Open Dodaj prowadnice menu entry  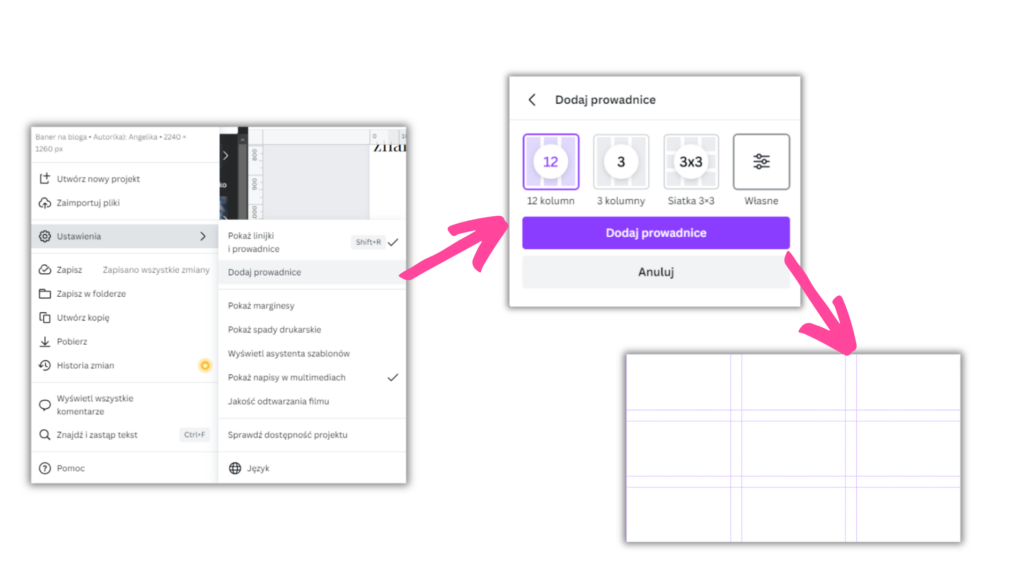click(x=265, y=272)
